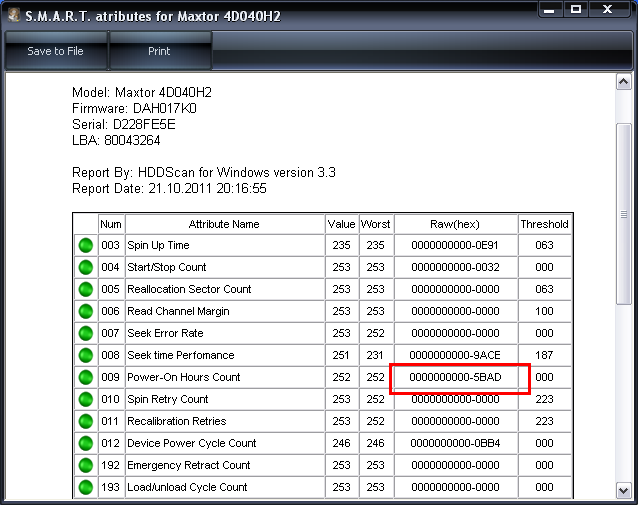This screenshot has height=505, width=638.
Task: Click value 246 in Device Power Cycle row
Action: pos(341,443)
